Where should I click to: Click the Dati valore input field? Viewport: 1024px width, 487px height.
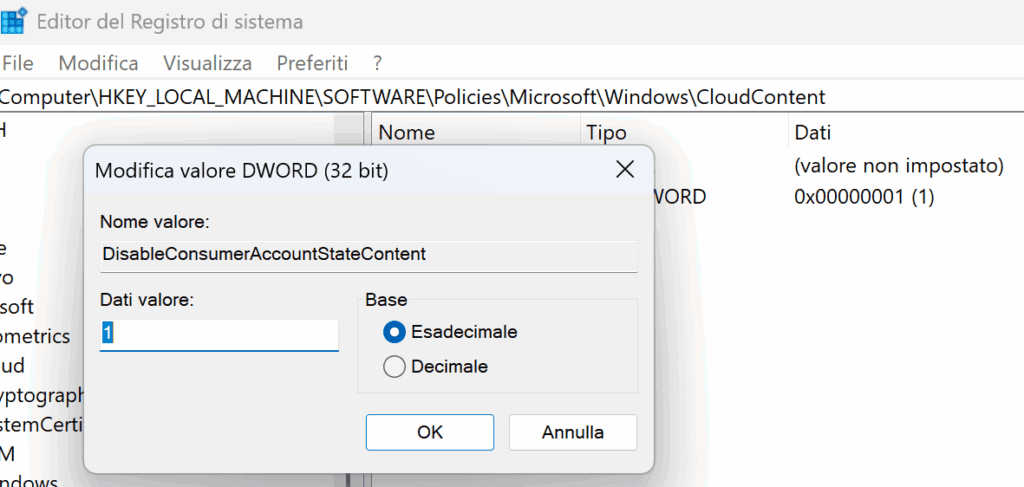(x=220, y=334)
